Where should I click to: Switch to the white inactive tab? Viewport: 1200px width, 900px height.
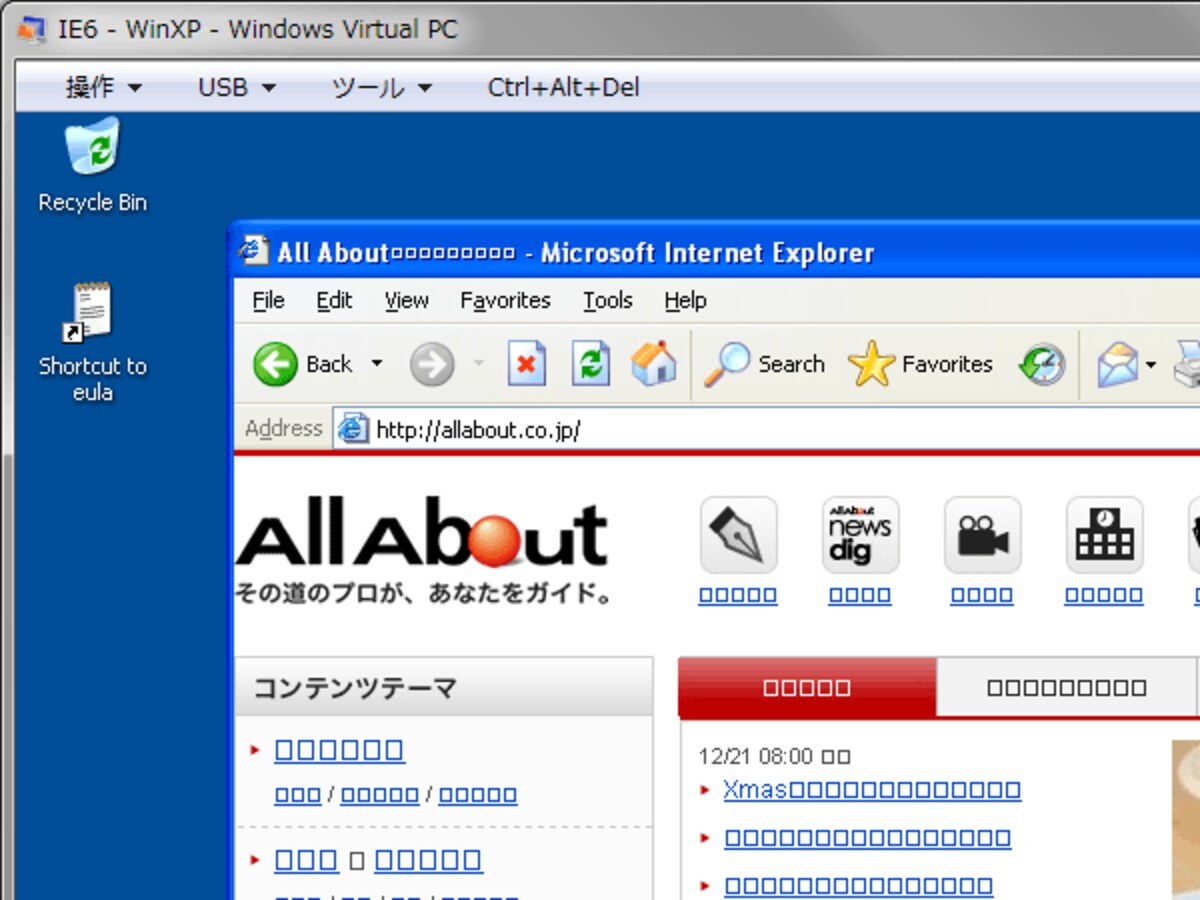click(x=1067, y=687)
